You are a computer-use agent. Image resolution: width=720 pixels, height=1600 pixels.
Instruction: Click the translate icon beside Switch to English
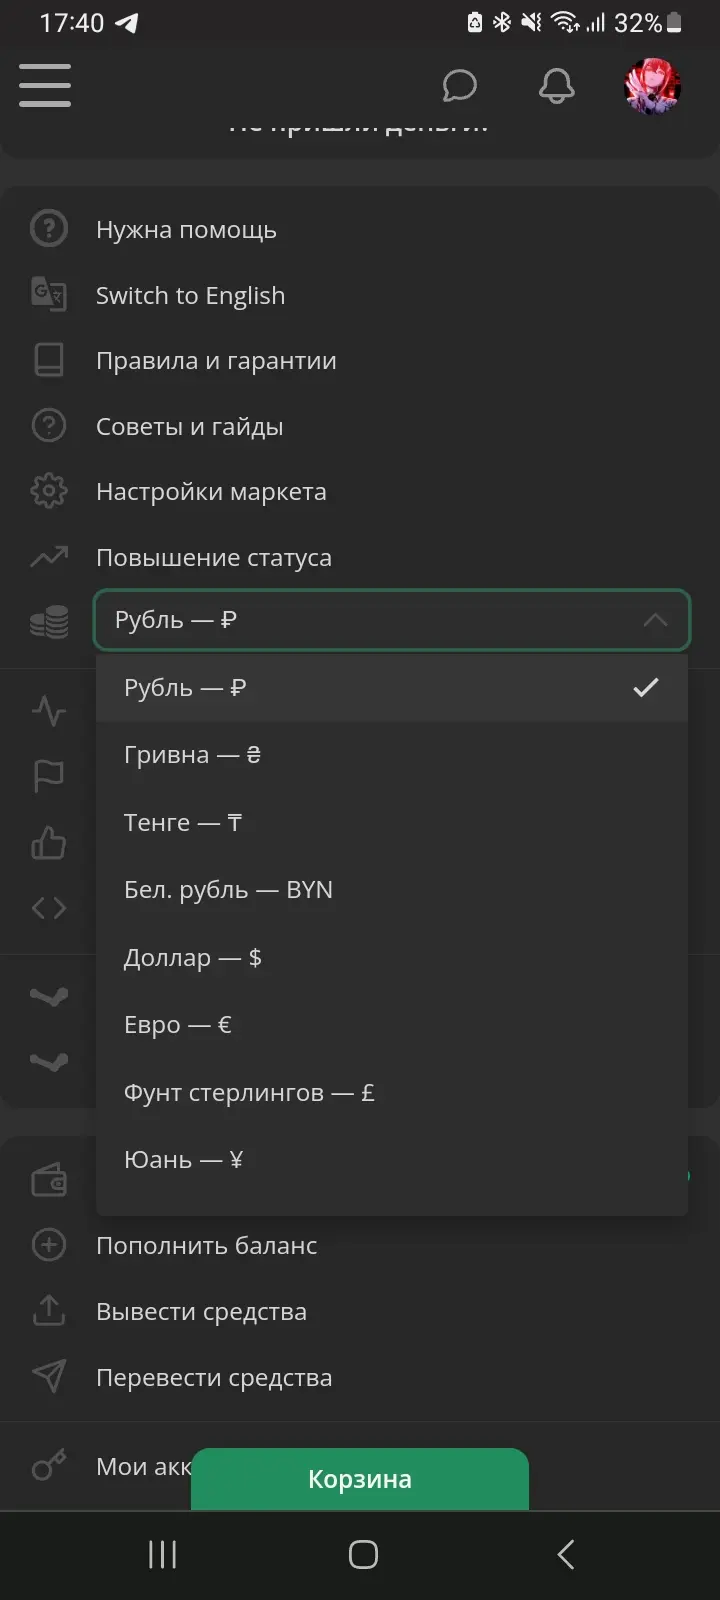(48, 295)
